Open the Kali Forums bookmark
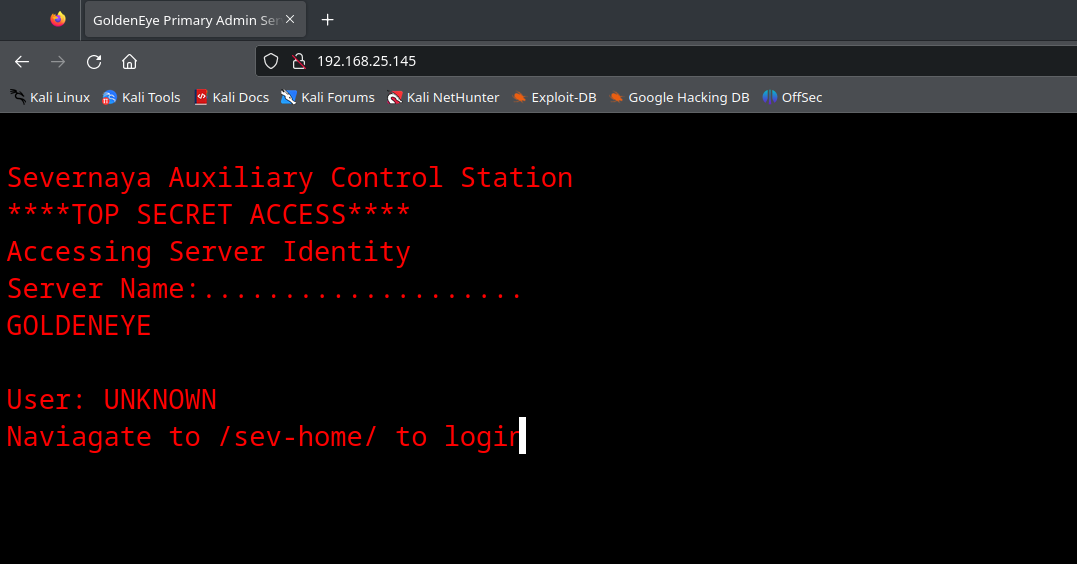 pos(328,98)
